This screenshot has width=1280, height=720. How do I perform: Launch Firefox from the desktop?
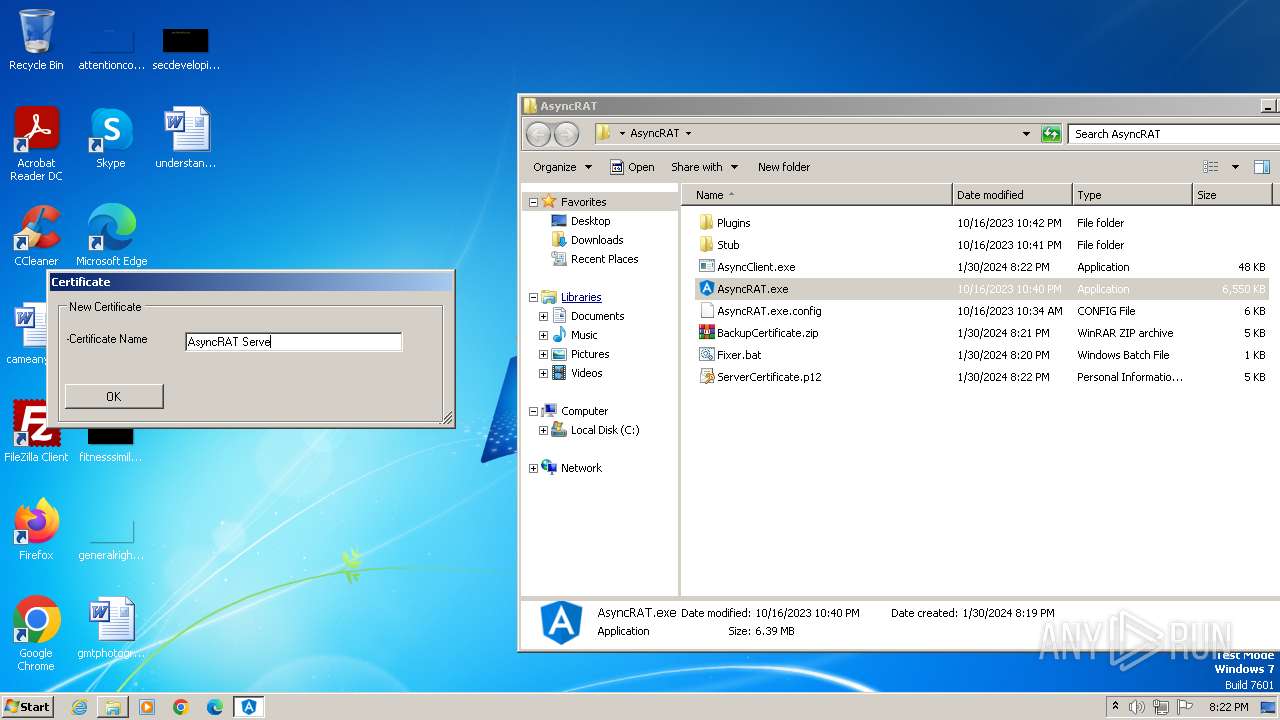point(36,530)
